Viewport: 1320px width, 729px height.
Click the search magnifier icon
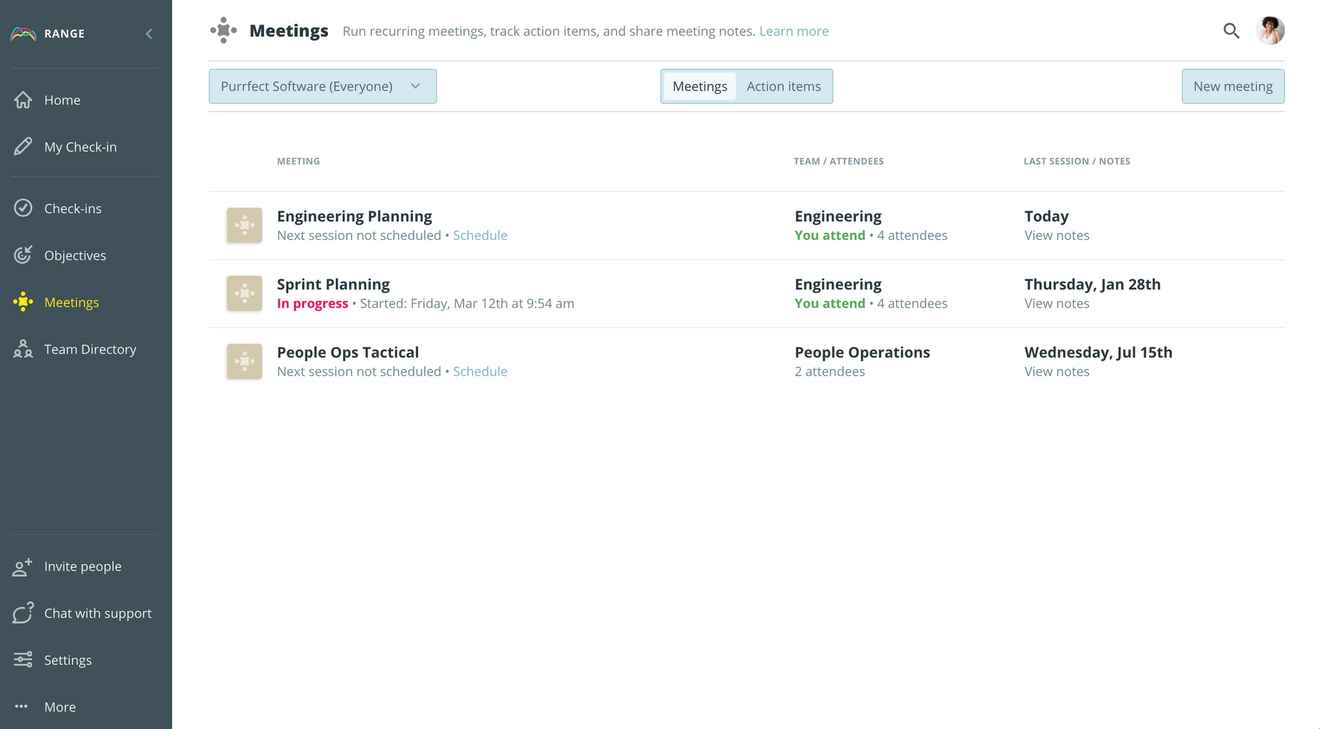pos(1231,31)
